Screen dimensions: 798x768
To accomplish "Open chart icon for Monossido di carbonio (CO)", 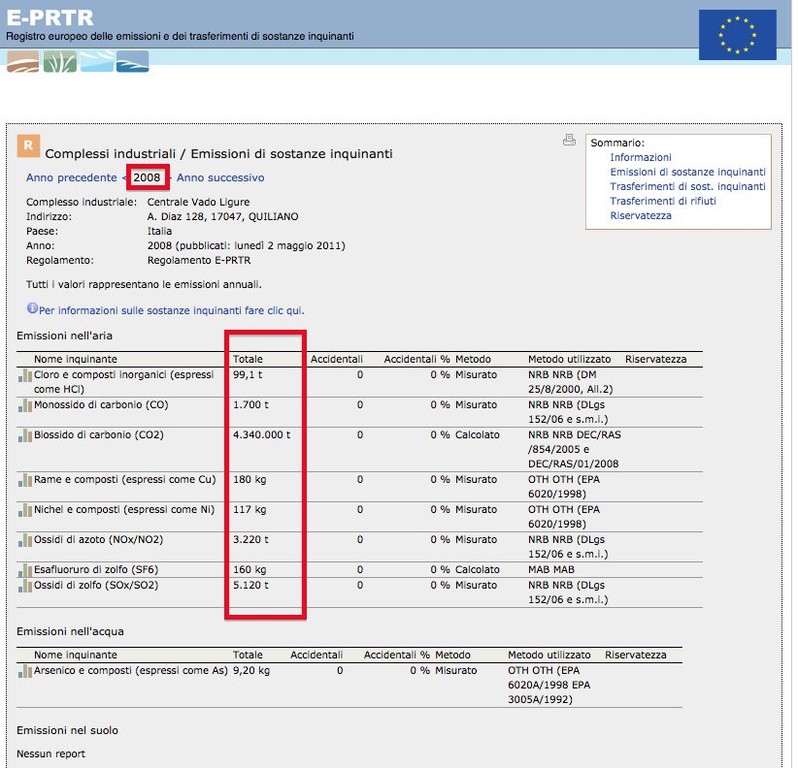I will 24,405.
